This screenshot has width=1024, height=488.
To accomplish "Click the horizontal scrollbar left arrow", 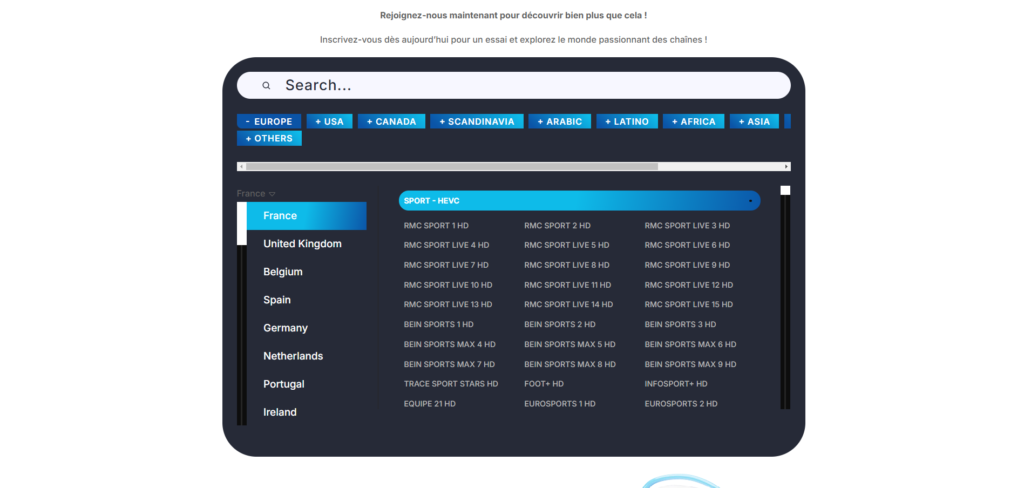I will (x=241, y=167).
